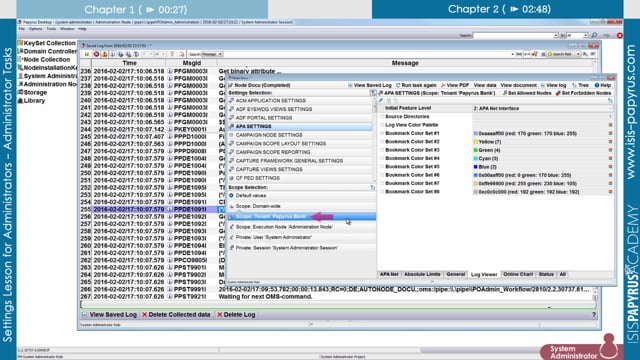
Task: Click the Delete Collected data red X icon
Action: coord(144,315)
